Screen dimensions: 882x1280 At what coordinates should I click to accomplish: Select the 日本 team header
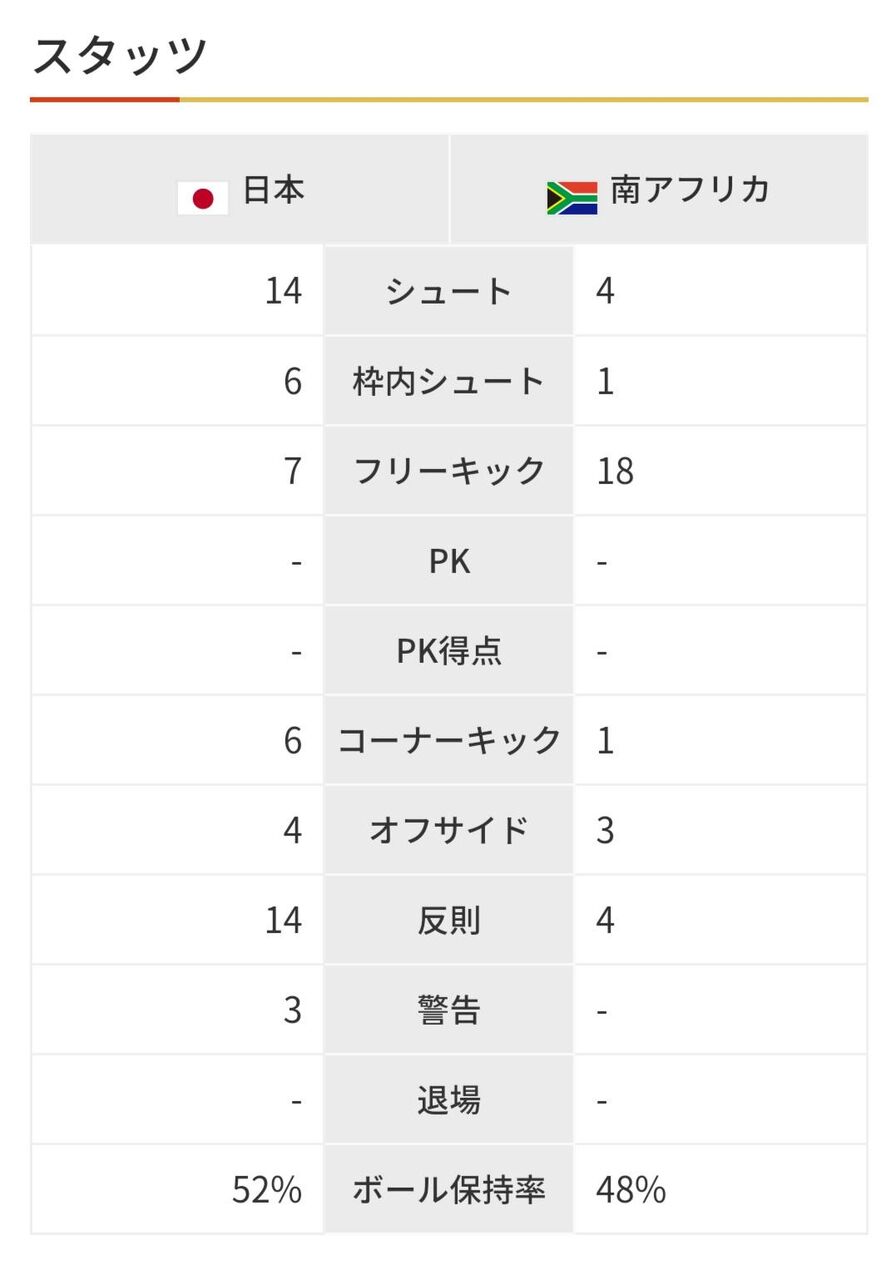(273, 191)
